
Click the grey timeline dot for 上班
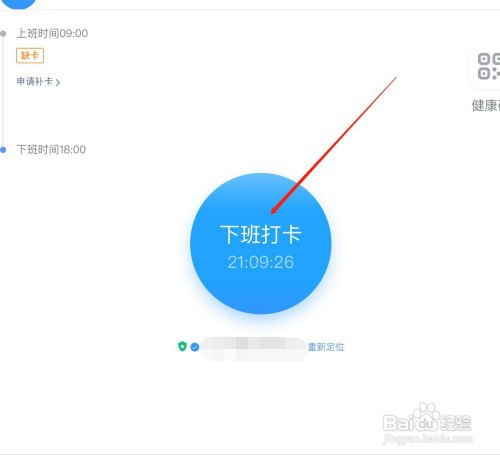(x=3, y=33)
